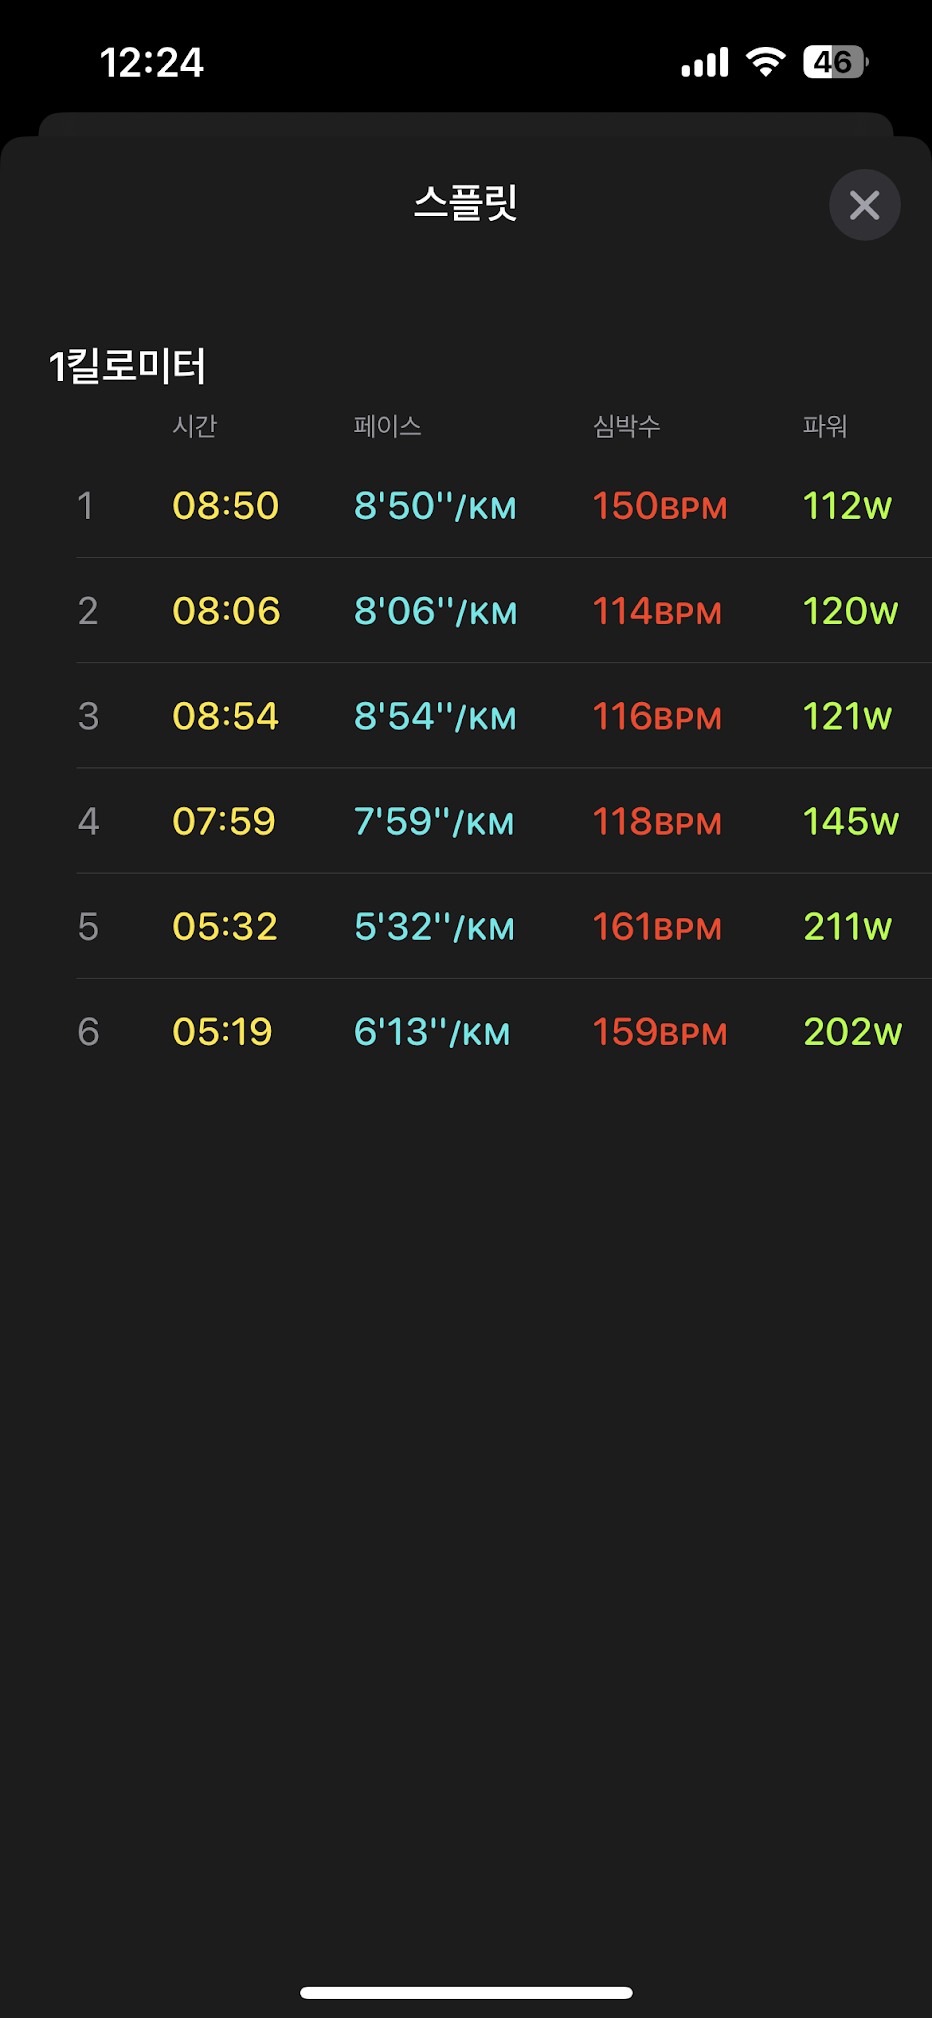This screenshot has height=2018, width=932.
Task: Tap the 1킬로미터 section heading
Action: tap(128, 366)
